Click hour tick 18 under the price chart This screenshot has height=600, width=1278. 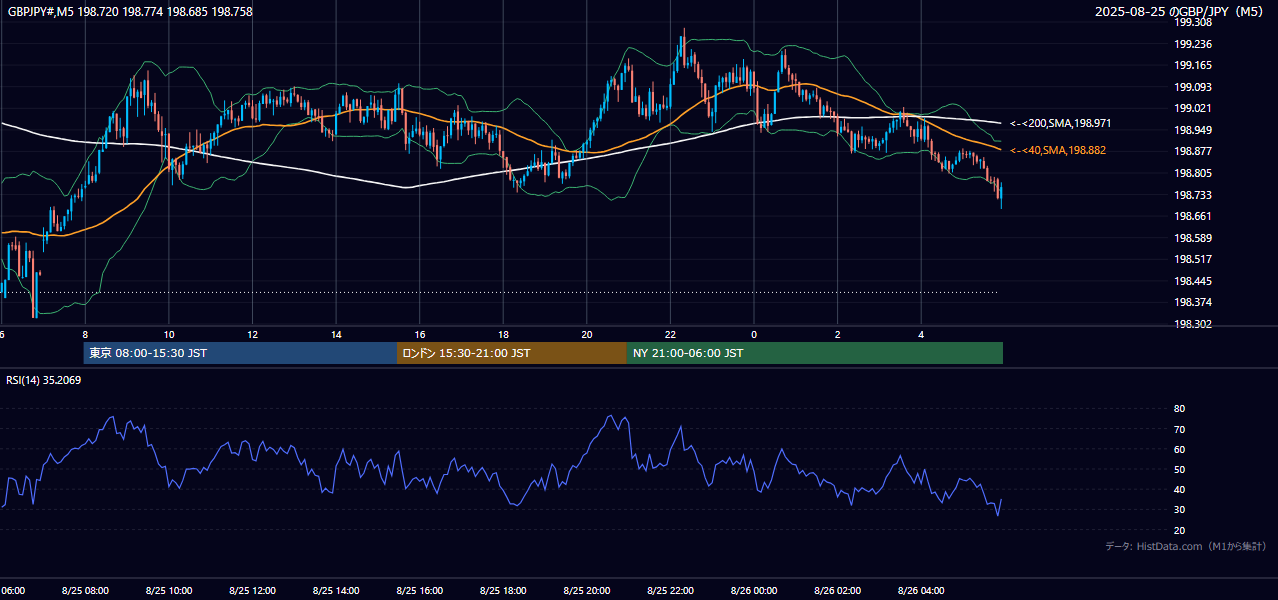pyautogui.click(x=503, y=335)
